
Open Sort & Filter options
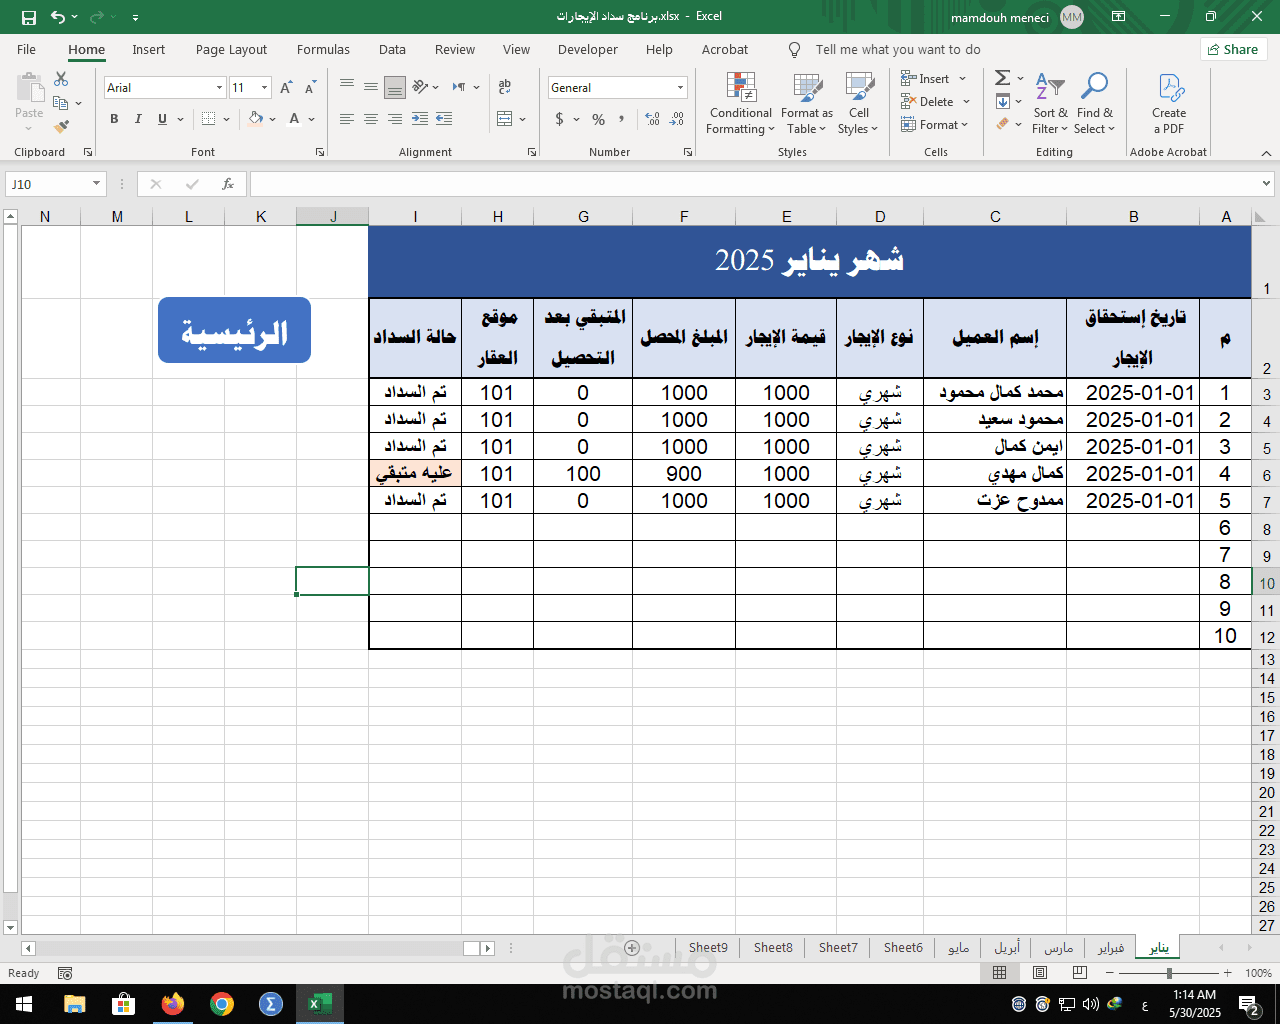click(x=1050, y=103)
